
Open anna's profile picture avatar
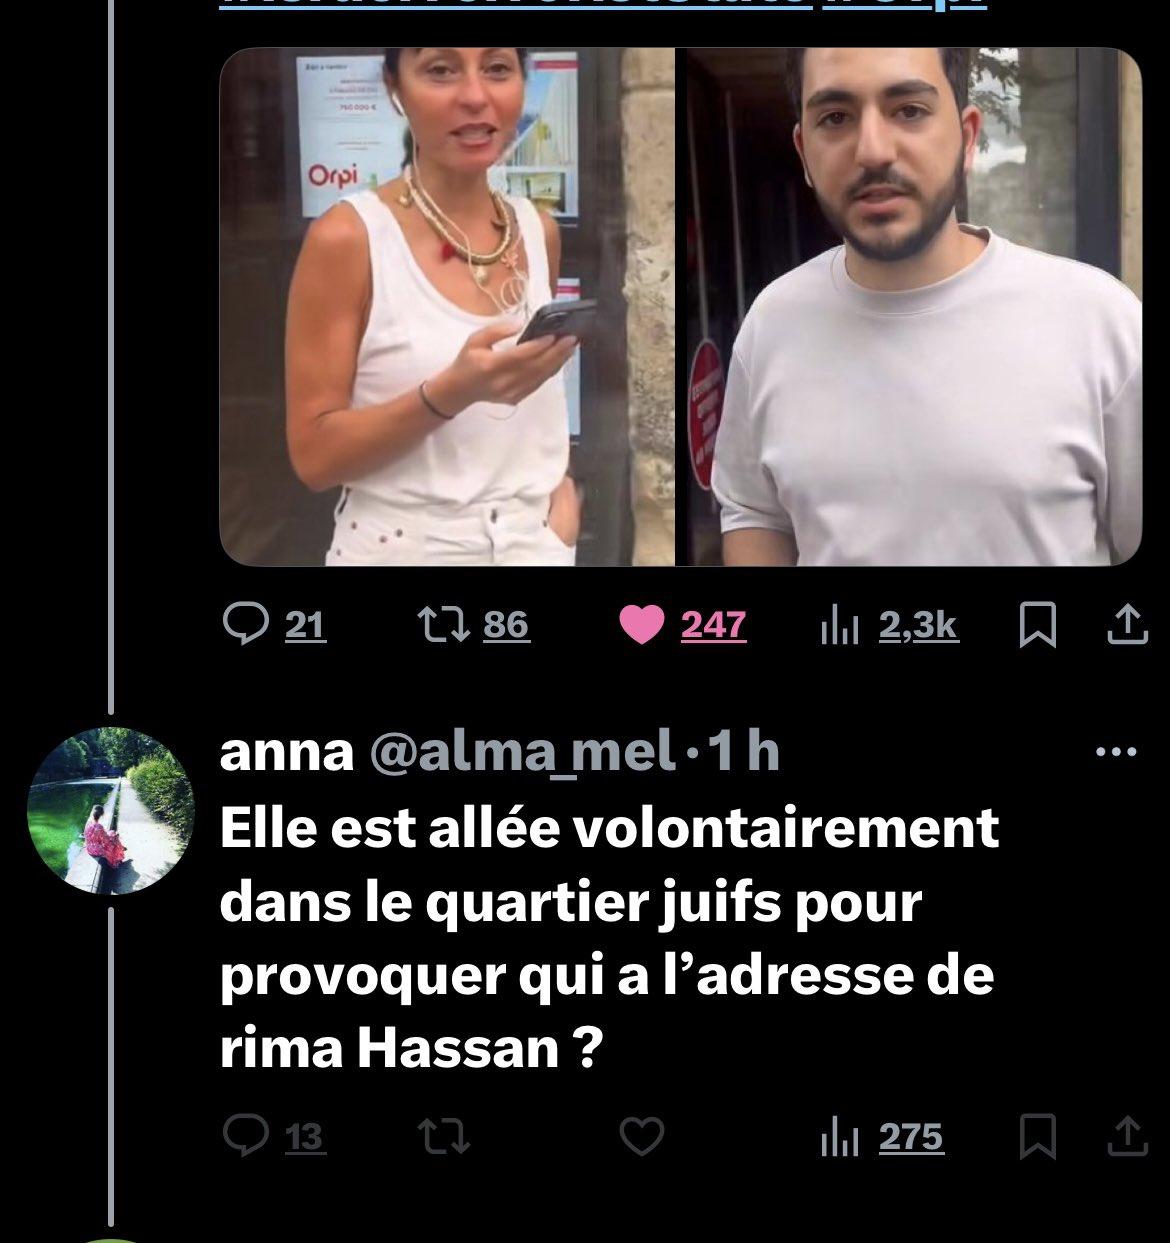110,810
